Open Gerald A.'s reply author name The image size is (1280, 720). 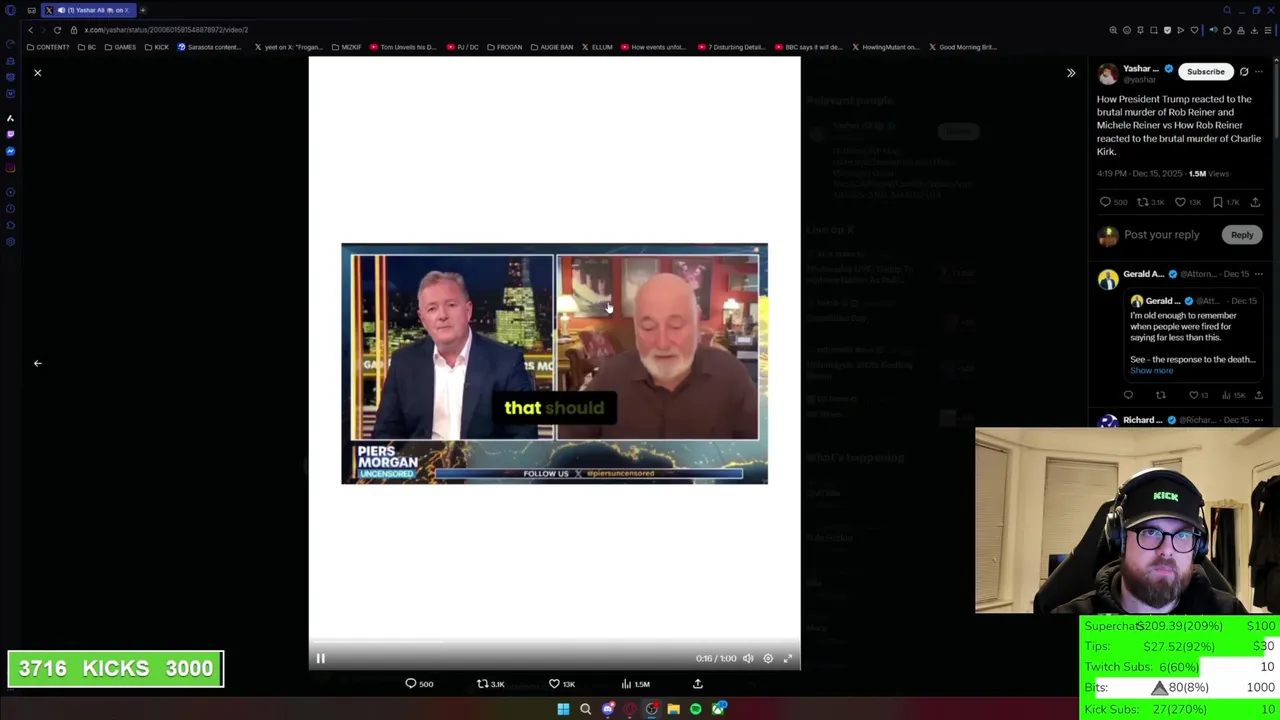1143,274
